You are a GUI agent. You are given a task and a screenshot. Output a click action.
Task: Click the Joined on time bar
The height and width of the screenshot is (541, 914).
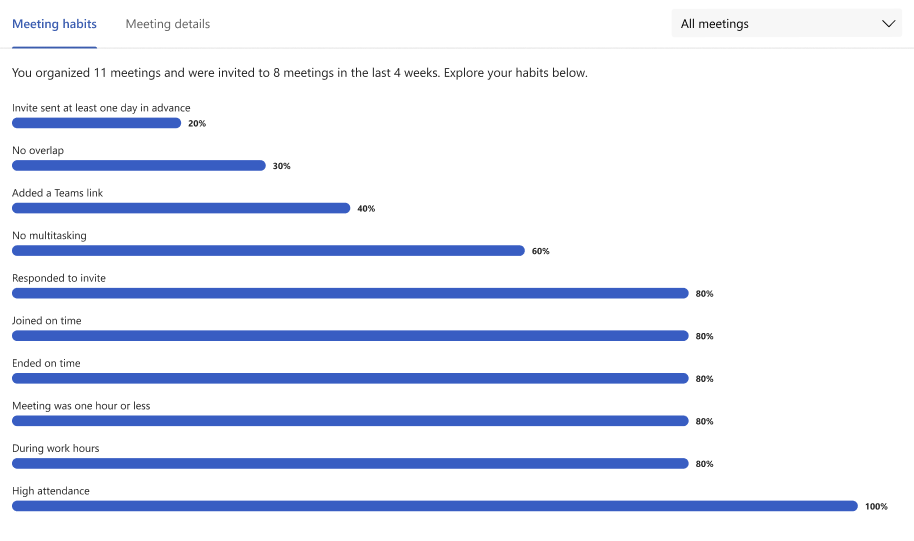(350, 336)
